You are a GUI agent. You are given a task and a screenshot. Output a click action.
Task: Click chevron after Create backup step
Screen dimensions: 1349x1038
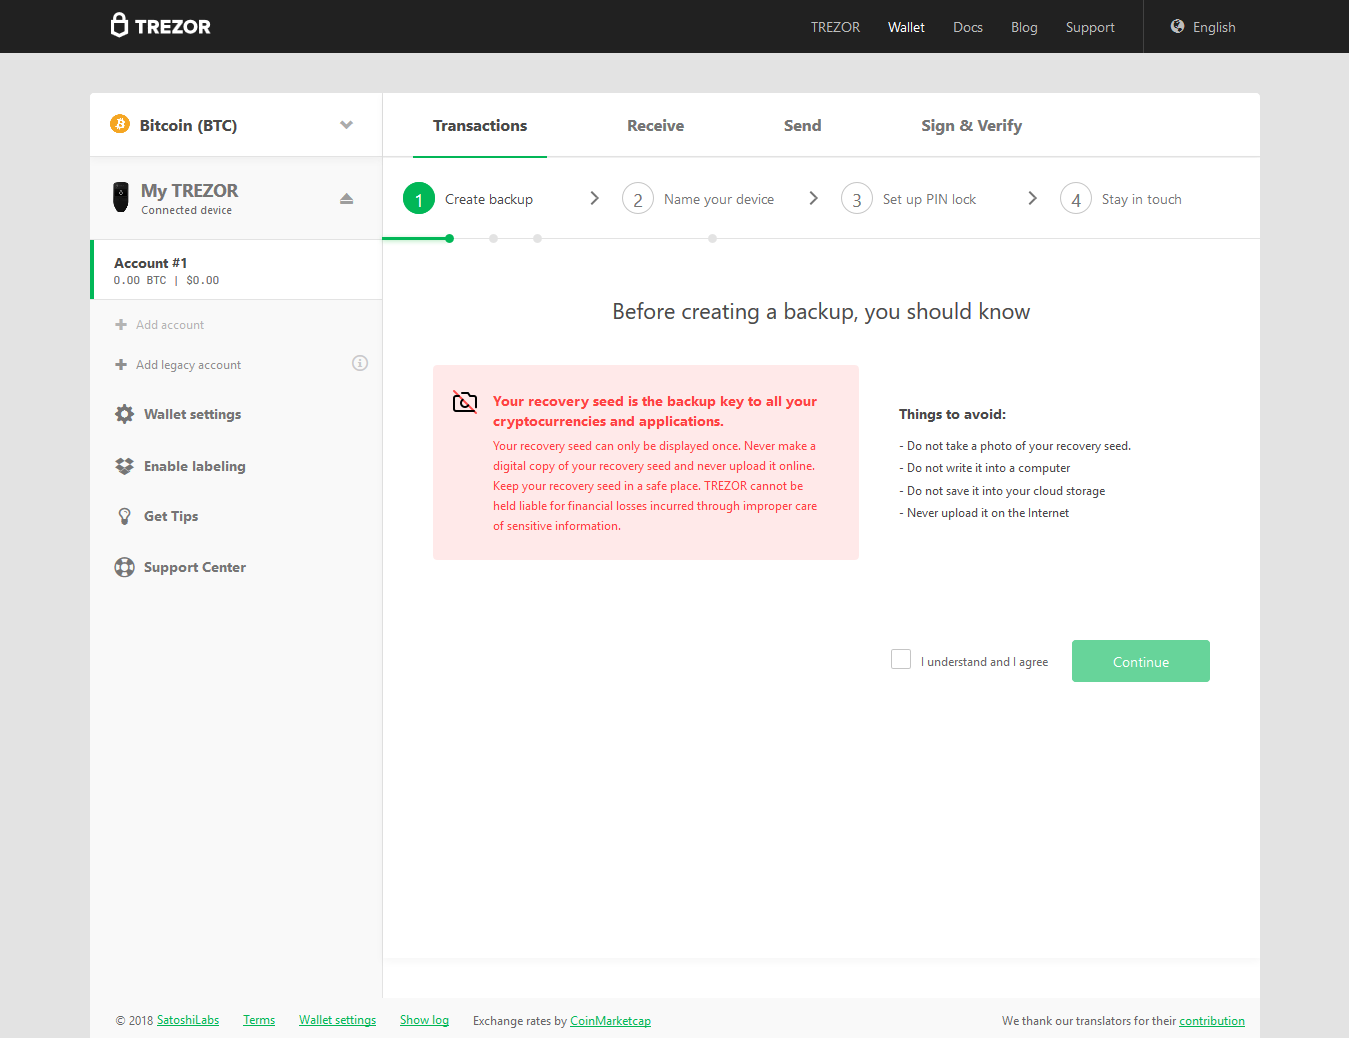594,198
